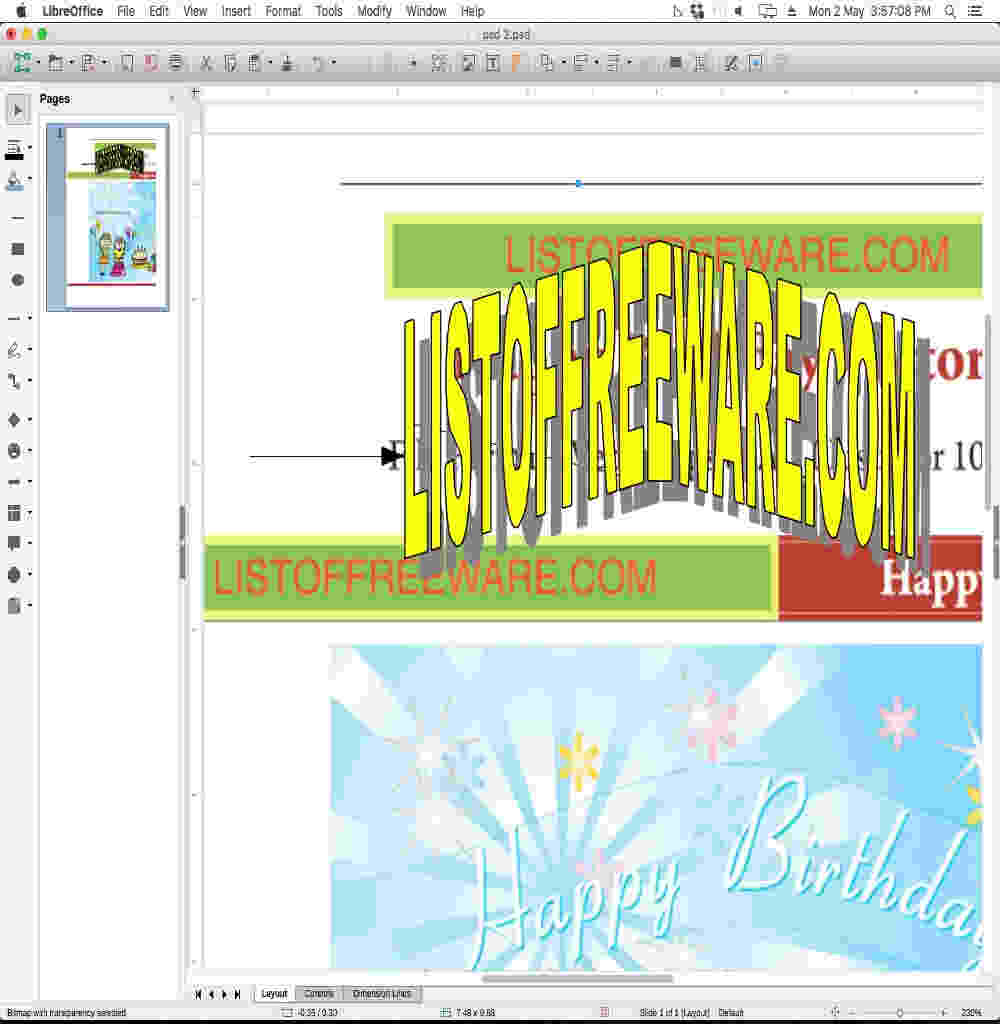The height and width of the screenshot is (1024, 1000).
Task: Open macOS Spotlight search icon
Action: [950, 11]
